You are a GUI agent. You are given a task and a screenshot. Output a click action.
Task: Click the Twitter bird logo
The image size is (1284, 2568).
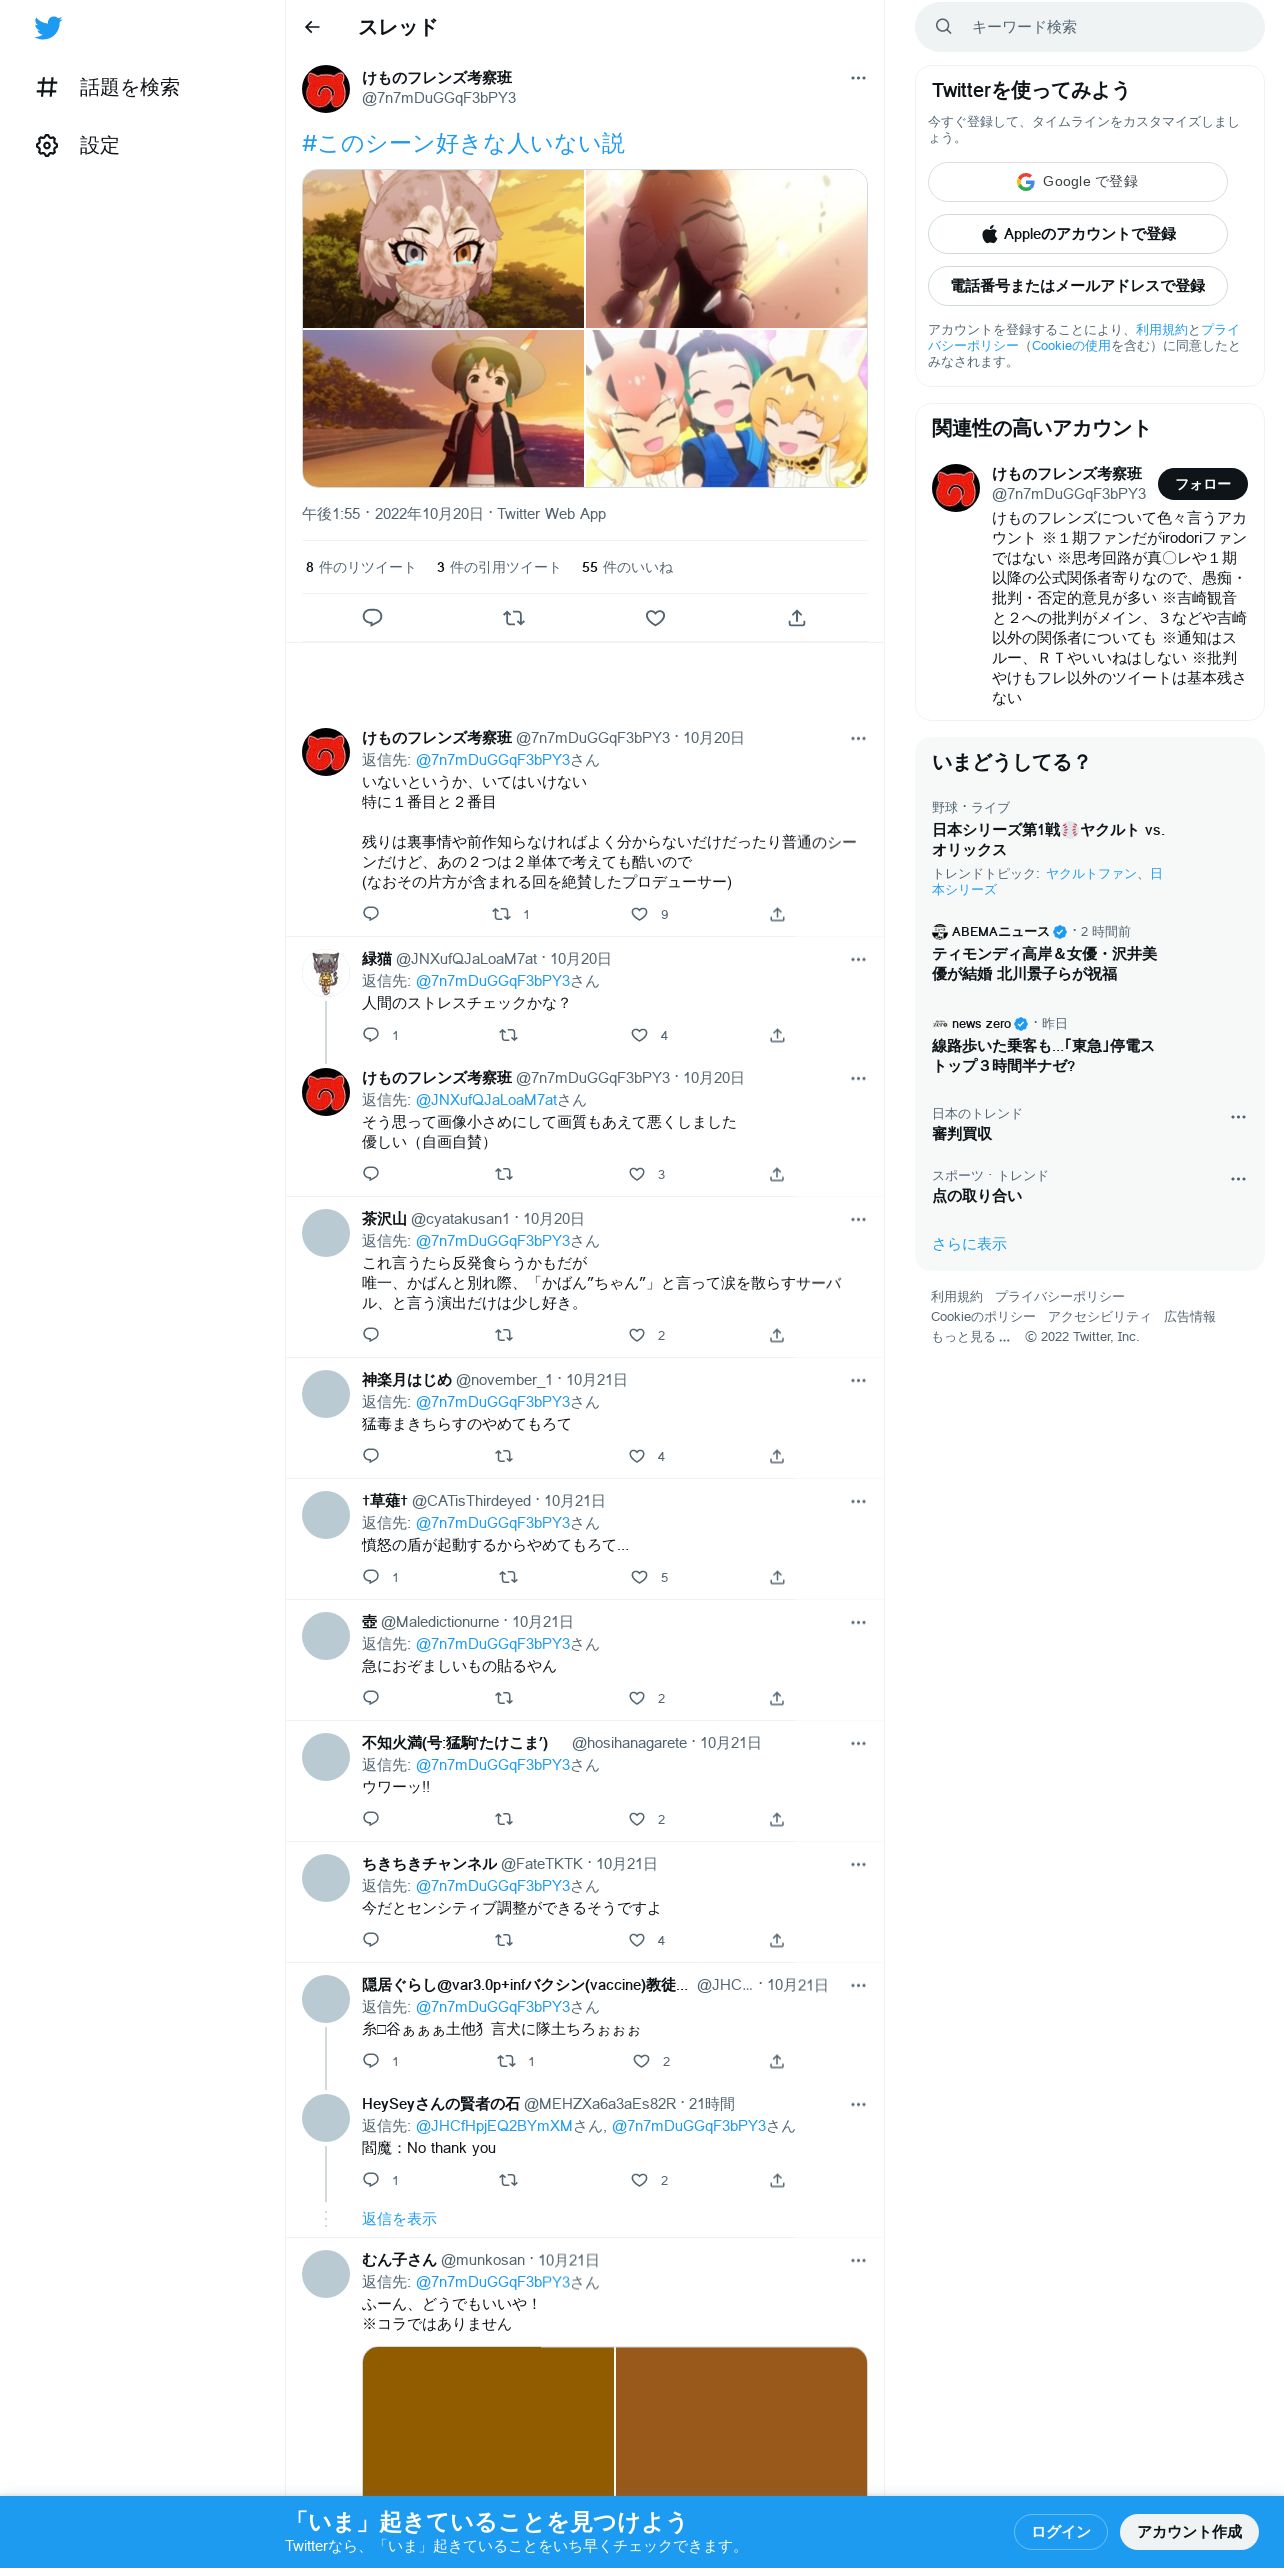pos(48,27)
